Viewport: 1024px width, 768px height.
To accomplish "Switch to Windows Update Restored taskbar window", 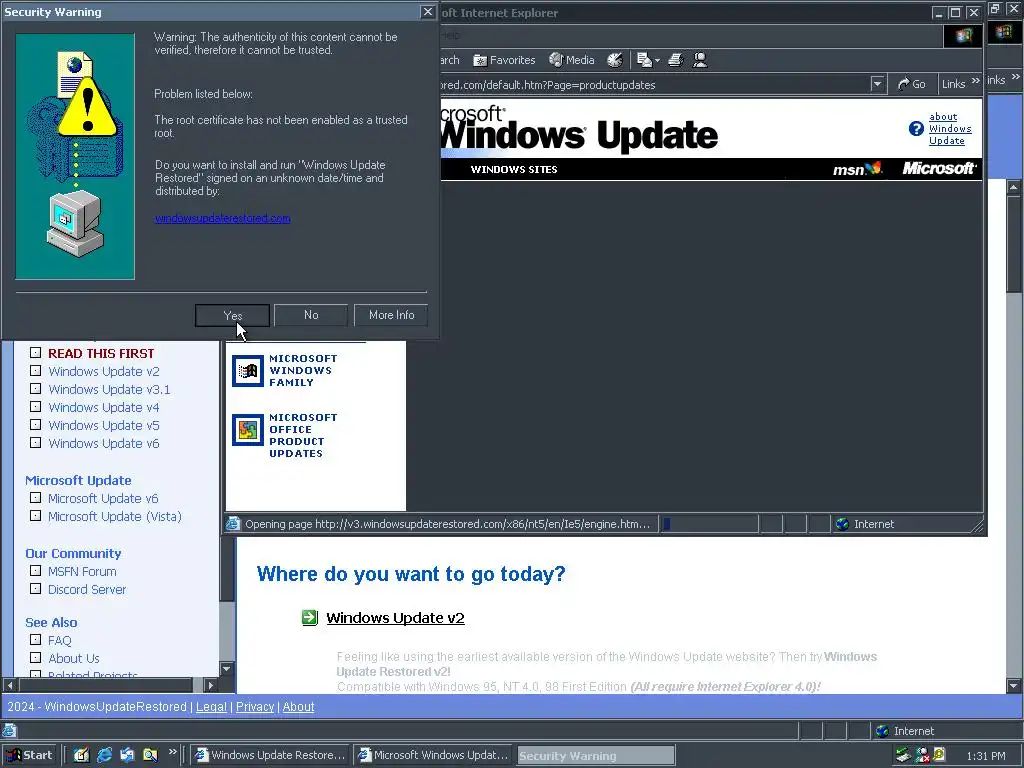I will coord(270,755).
